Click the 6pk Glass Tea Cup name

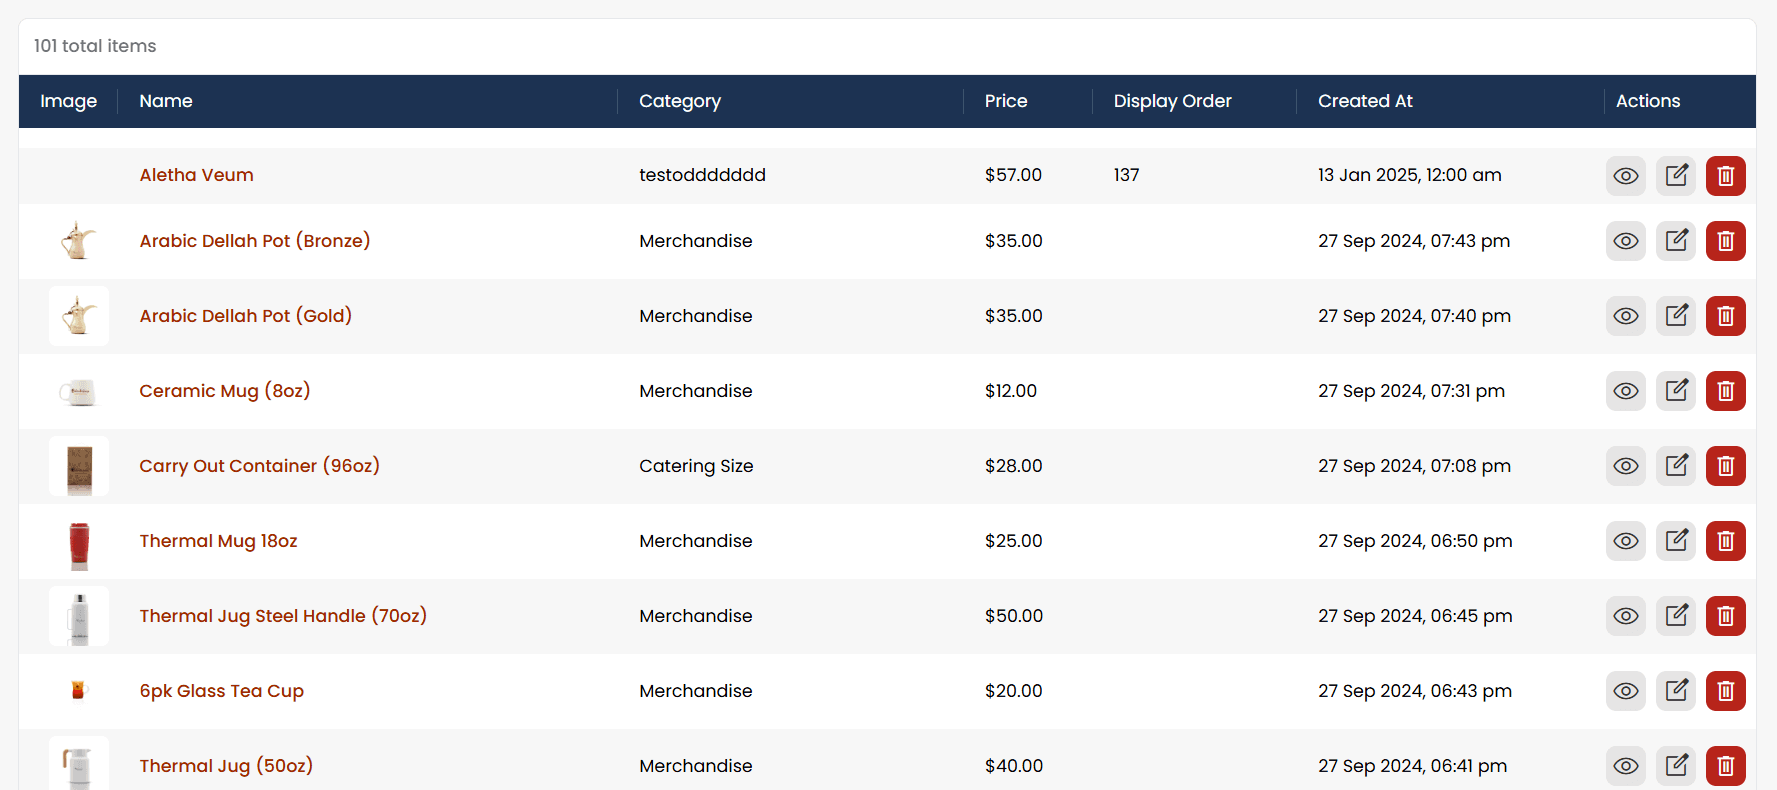click(x=221, y=691)
